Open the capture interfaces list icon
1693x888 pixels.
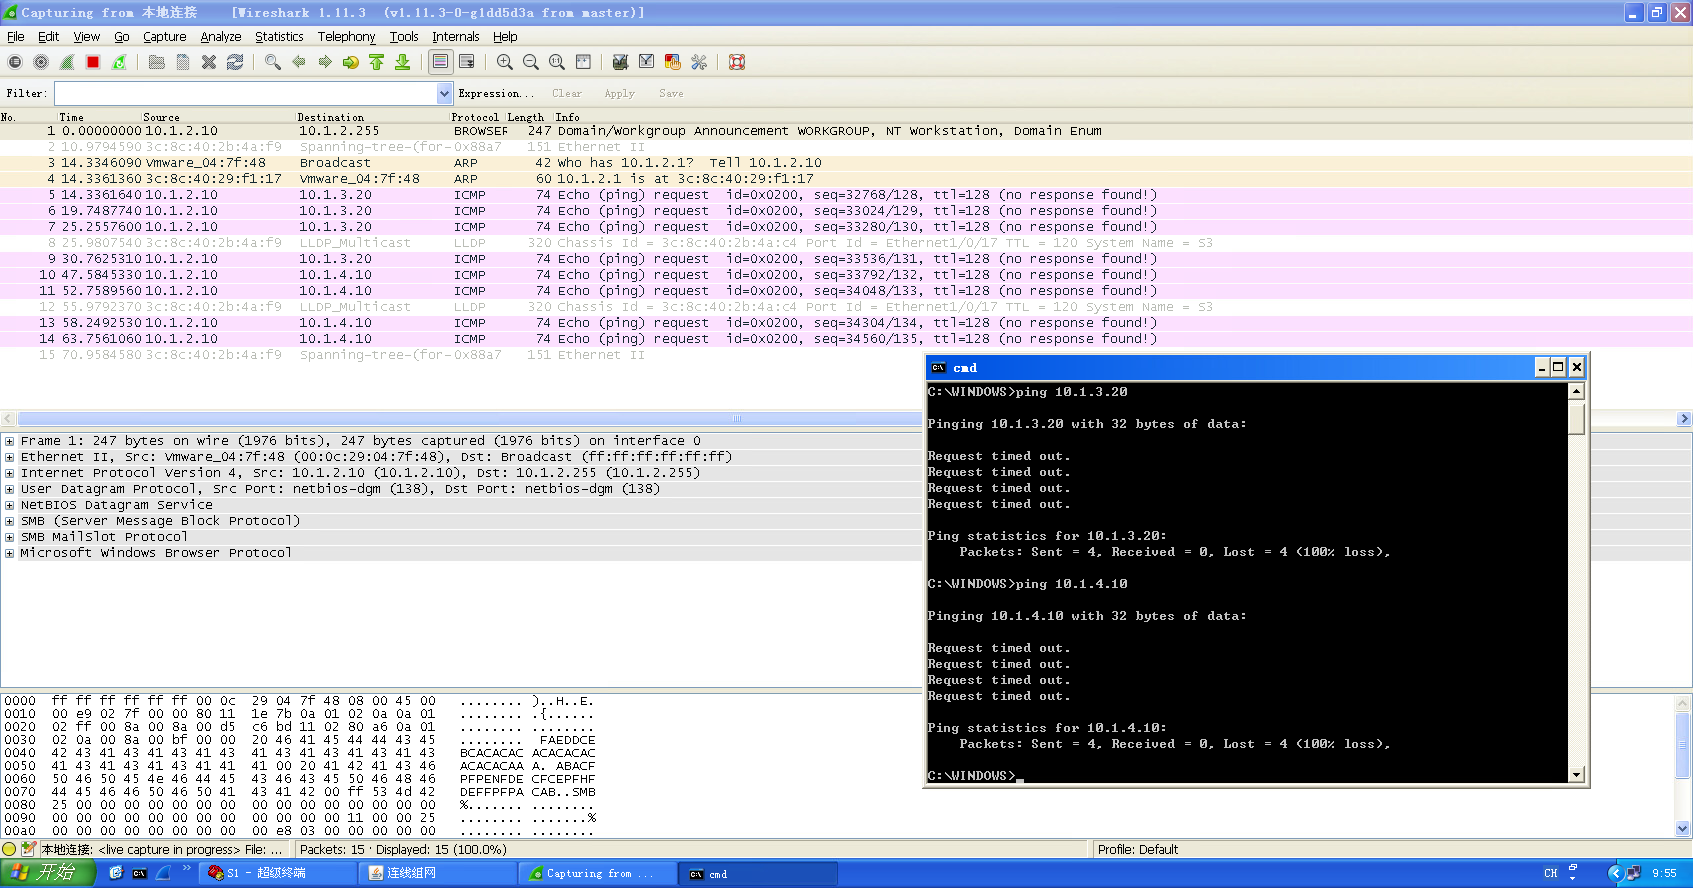tap(15, 62)
